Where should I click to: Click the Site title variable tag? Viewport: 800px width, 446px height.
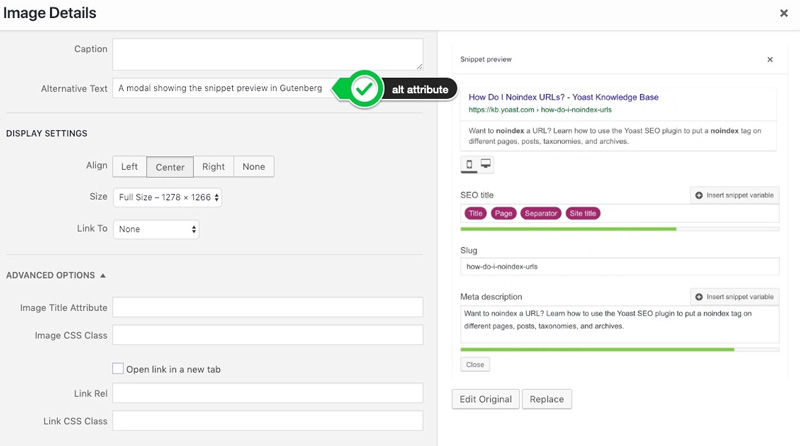583,213
